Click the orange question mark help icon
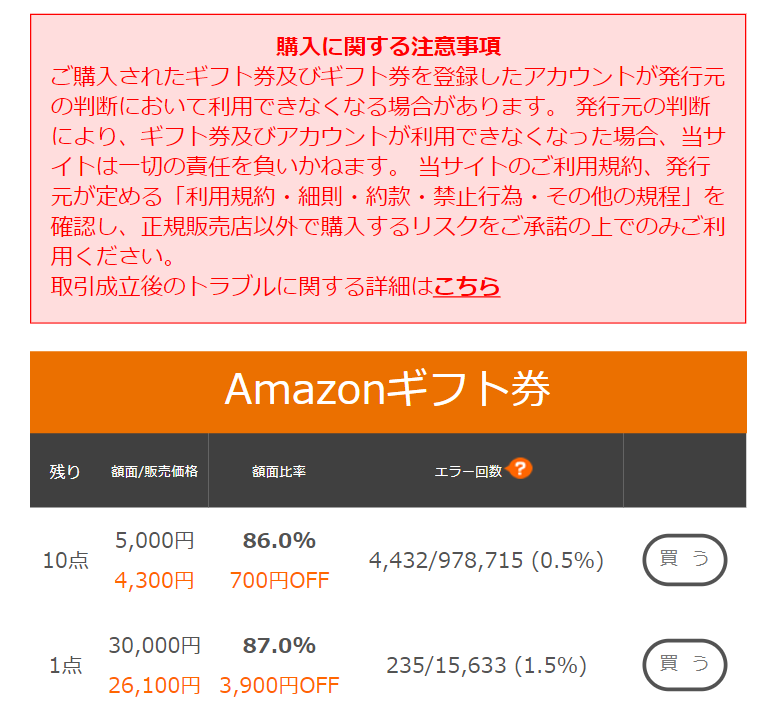The height and width of the screenshot is (719, 777). 521,468
